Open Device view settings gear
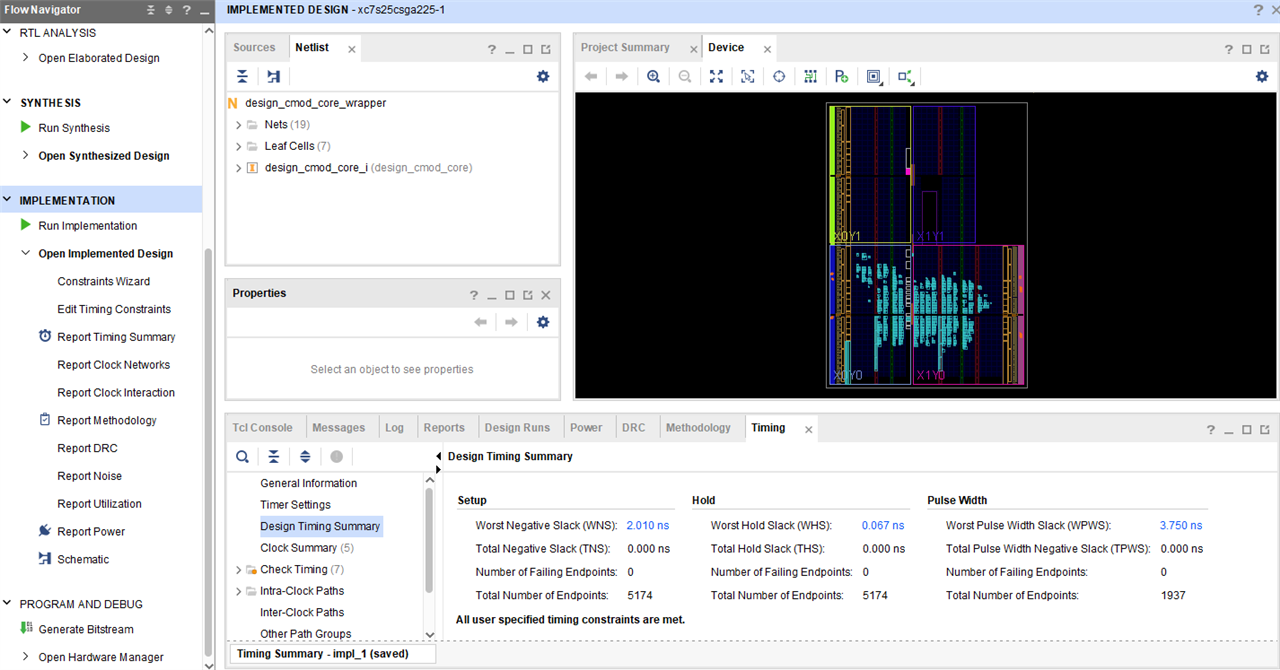The width and height of the screenshot is (1280, 670). 1262,76
